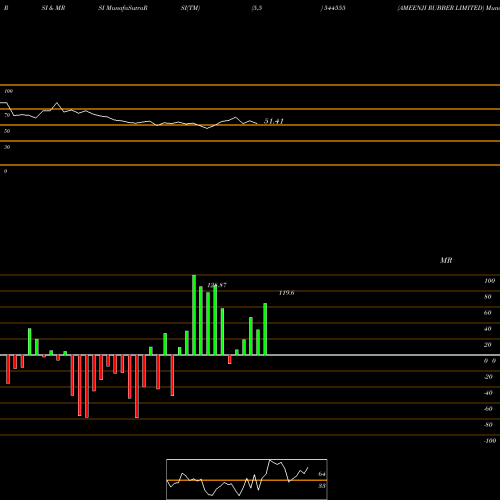The image size is (500, 500).
Task: Click the last green bar below 119.6
Action: click(x=265, y=329)
